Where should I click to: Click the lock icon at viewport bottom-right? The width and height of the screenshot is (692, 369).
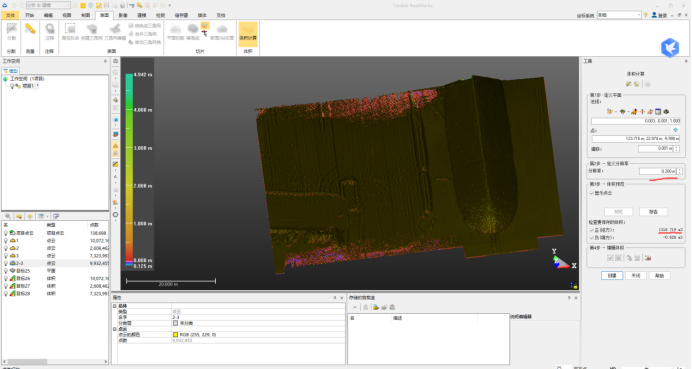575,286
